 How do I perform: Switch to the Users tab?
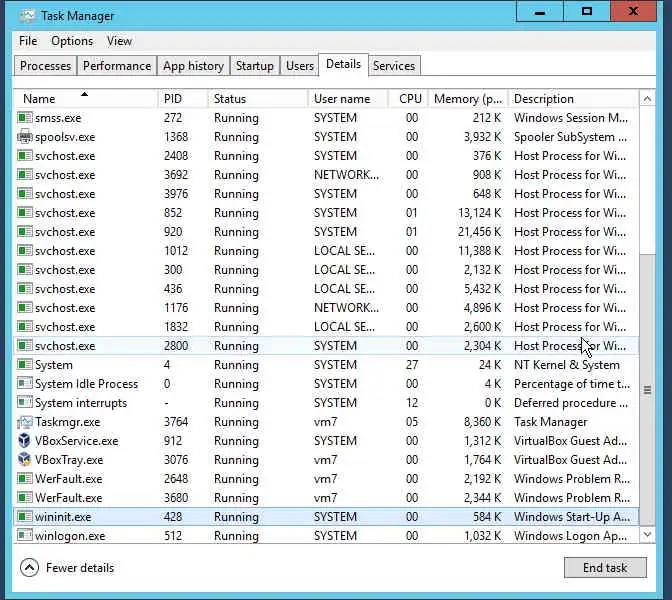tap(300, 66)
